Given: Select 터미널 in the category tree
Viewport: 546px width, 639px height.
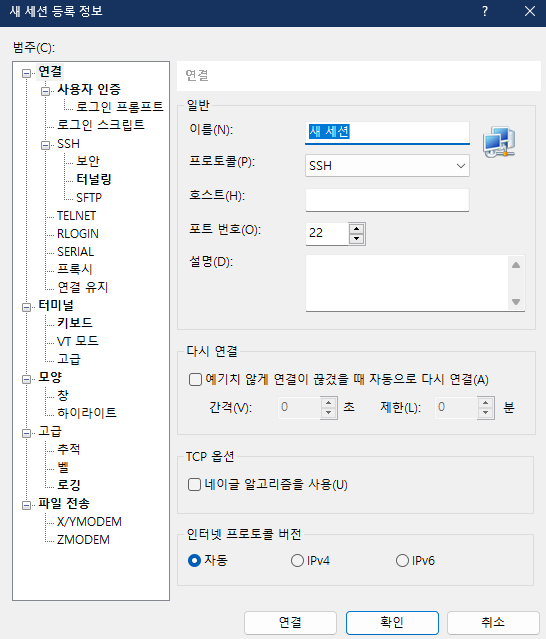Looking at the screenshot, I should click(x=56, y=305).
